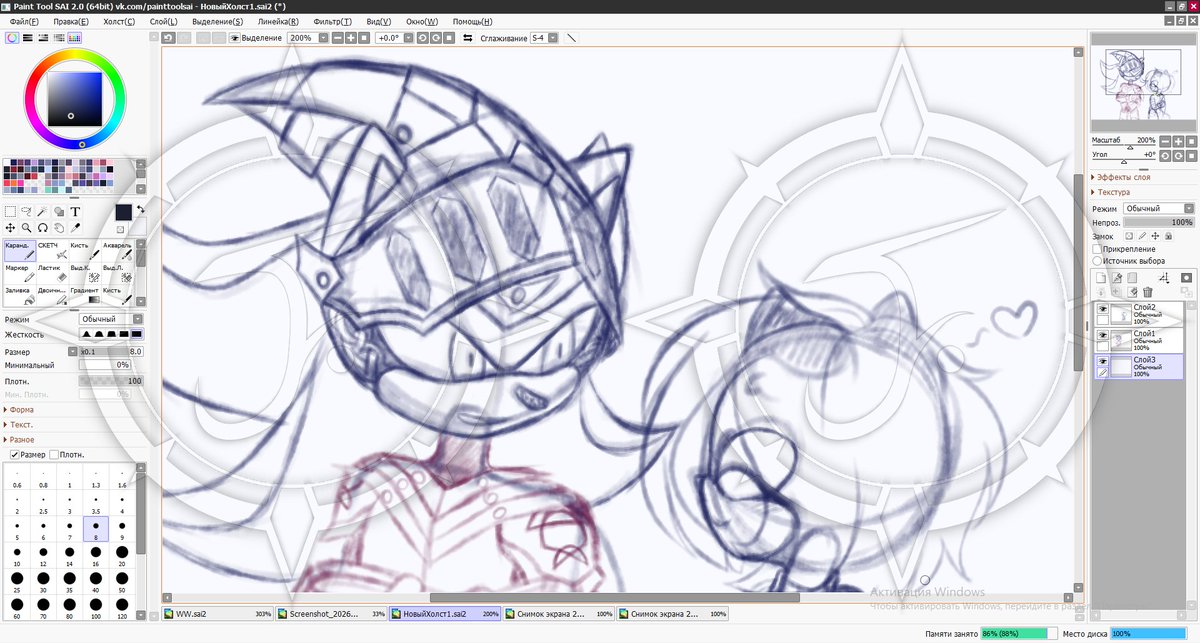
Task: Show the swatches palette panel
Action: click(74, 38)
